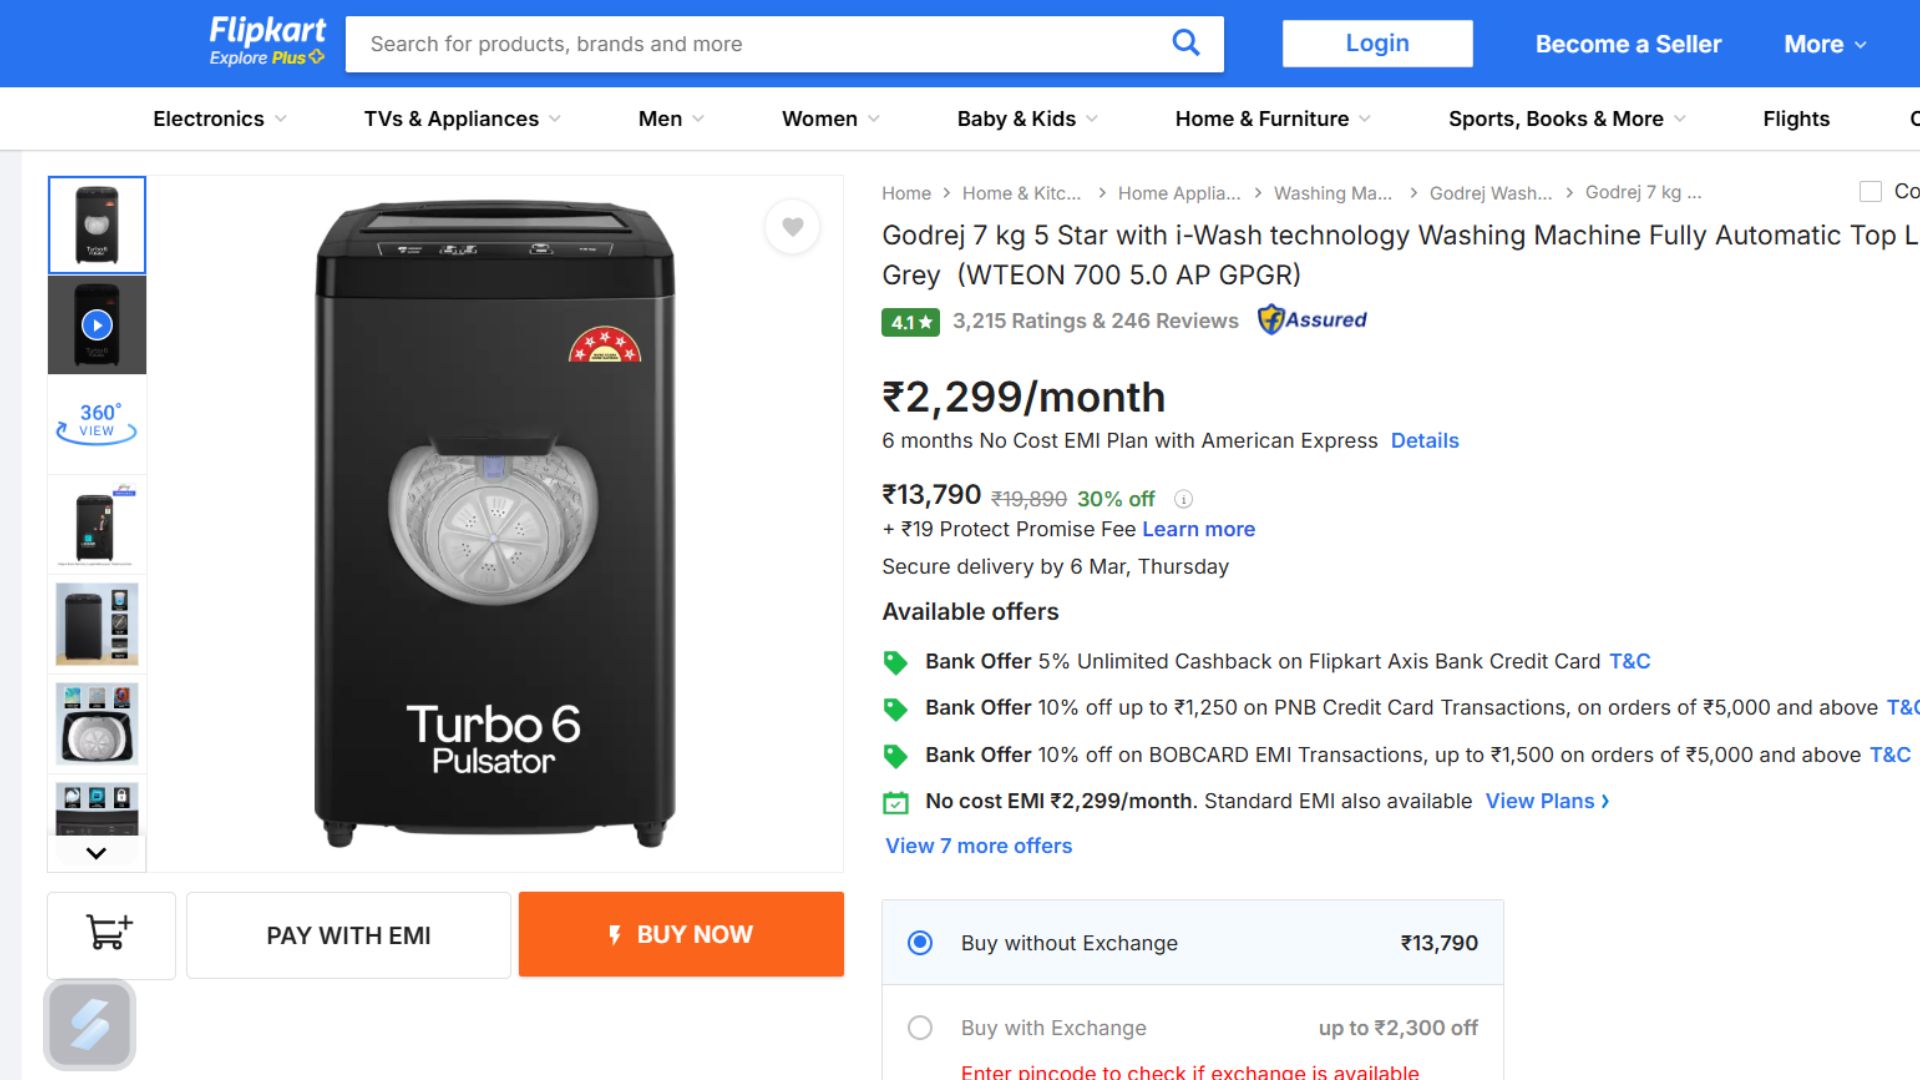
Task: Click Learn more about Protect Promise Fee
Action: pos(1198,530)
